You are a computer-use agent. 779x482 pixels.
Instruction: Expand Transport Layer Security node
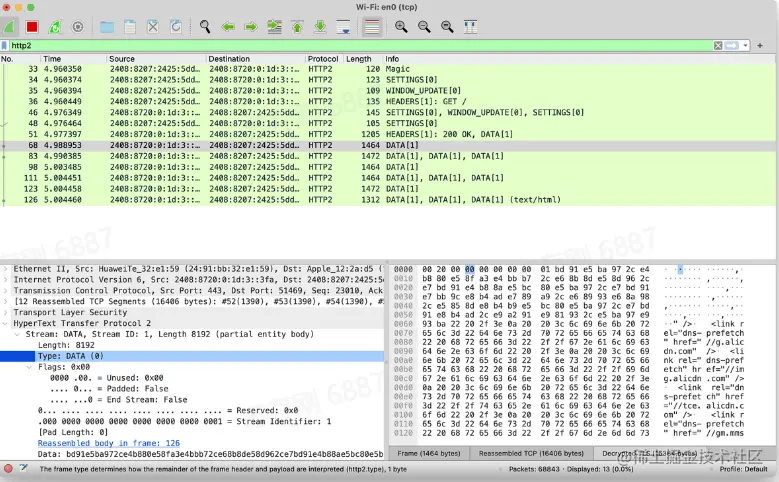pyautogui.click(x=5, y=313)
